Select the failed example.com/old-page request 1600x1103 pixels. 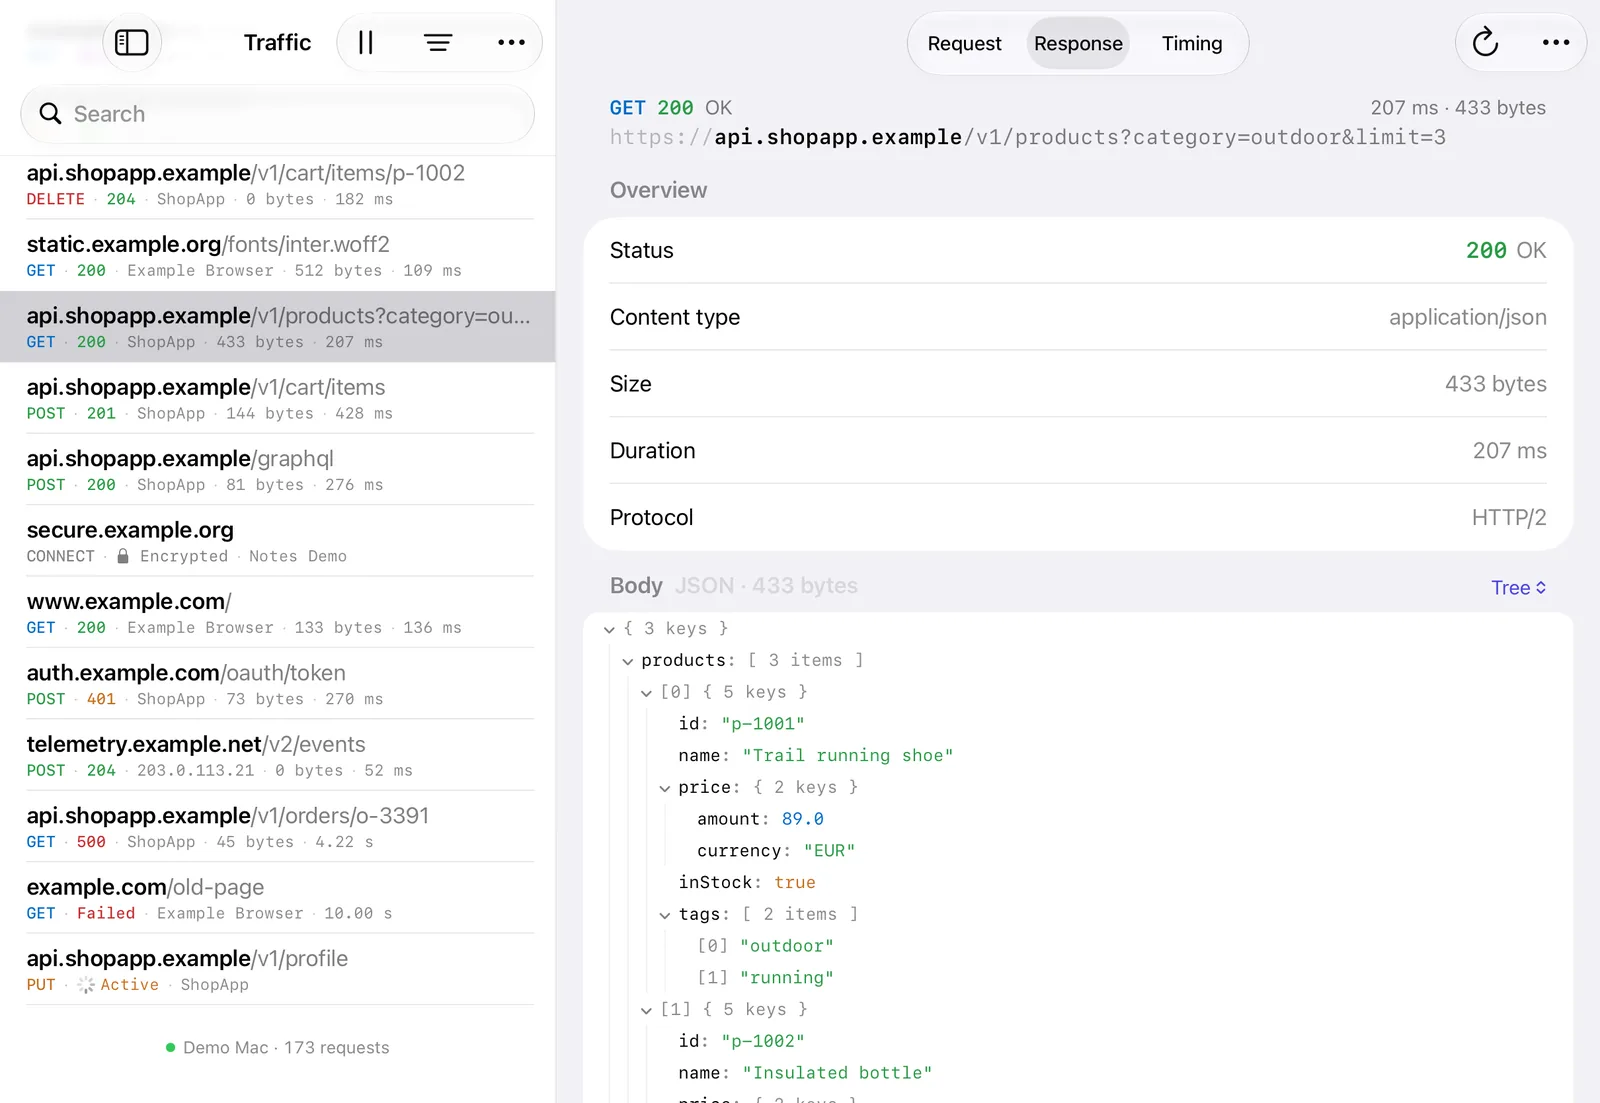click(x=278, y=898)
